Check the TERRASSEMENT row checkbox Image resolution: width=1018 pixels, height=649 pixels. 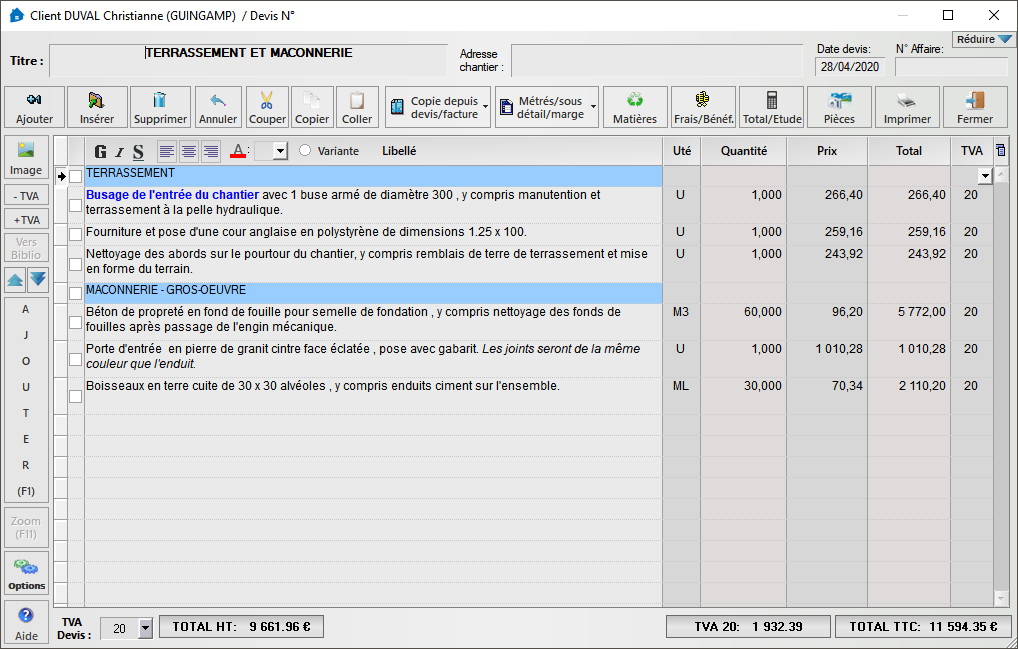tap(76, 176)
